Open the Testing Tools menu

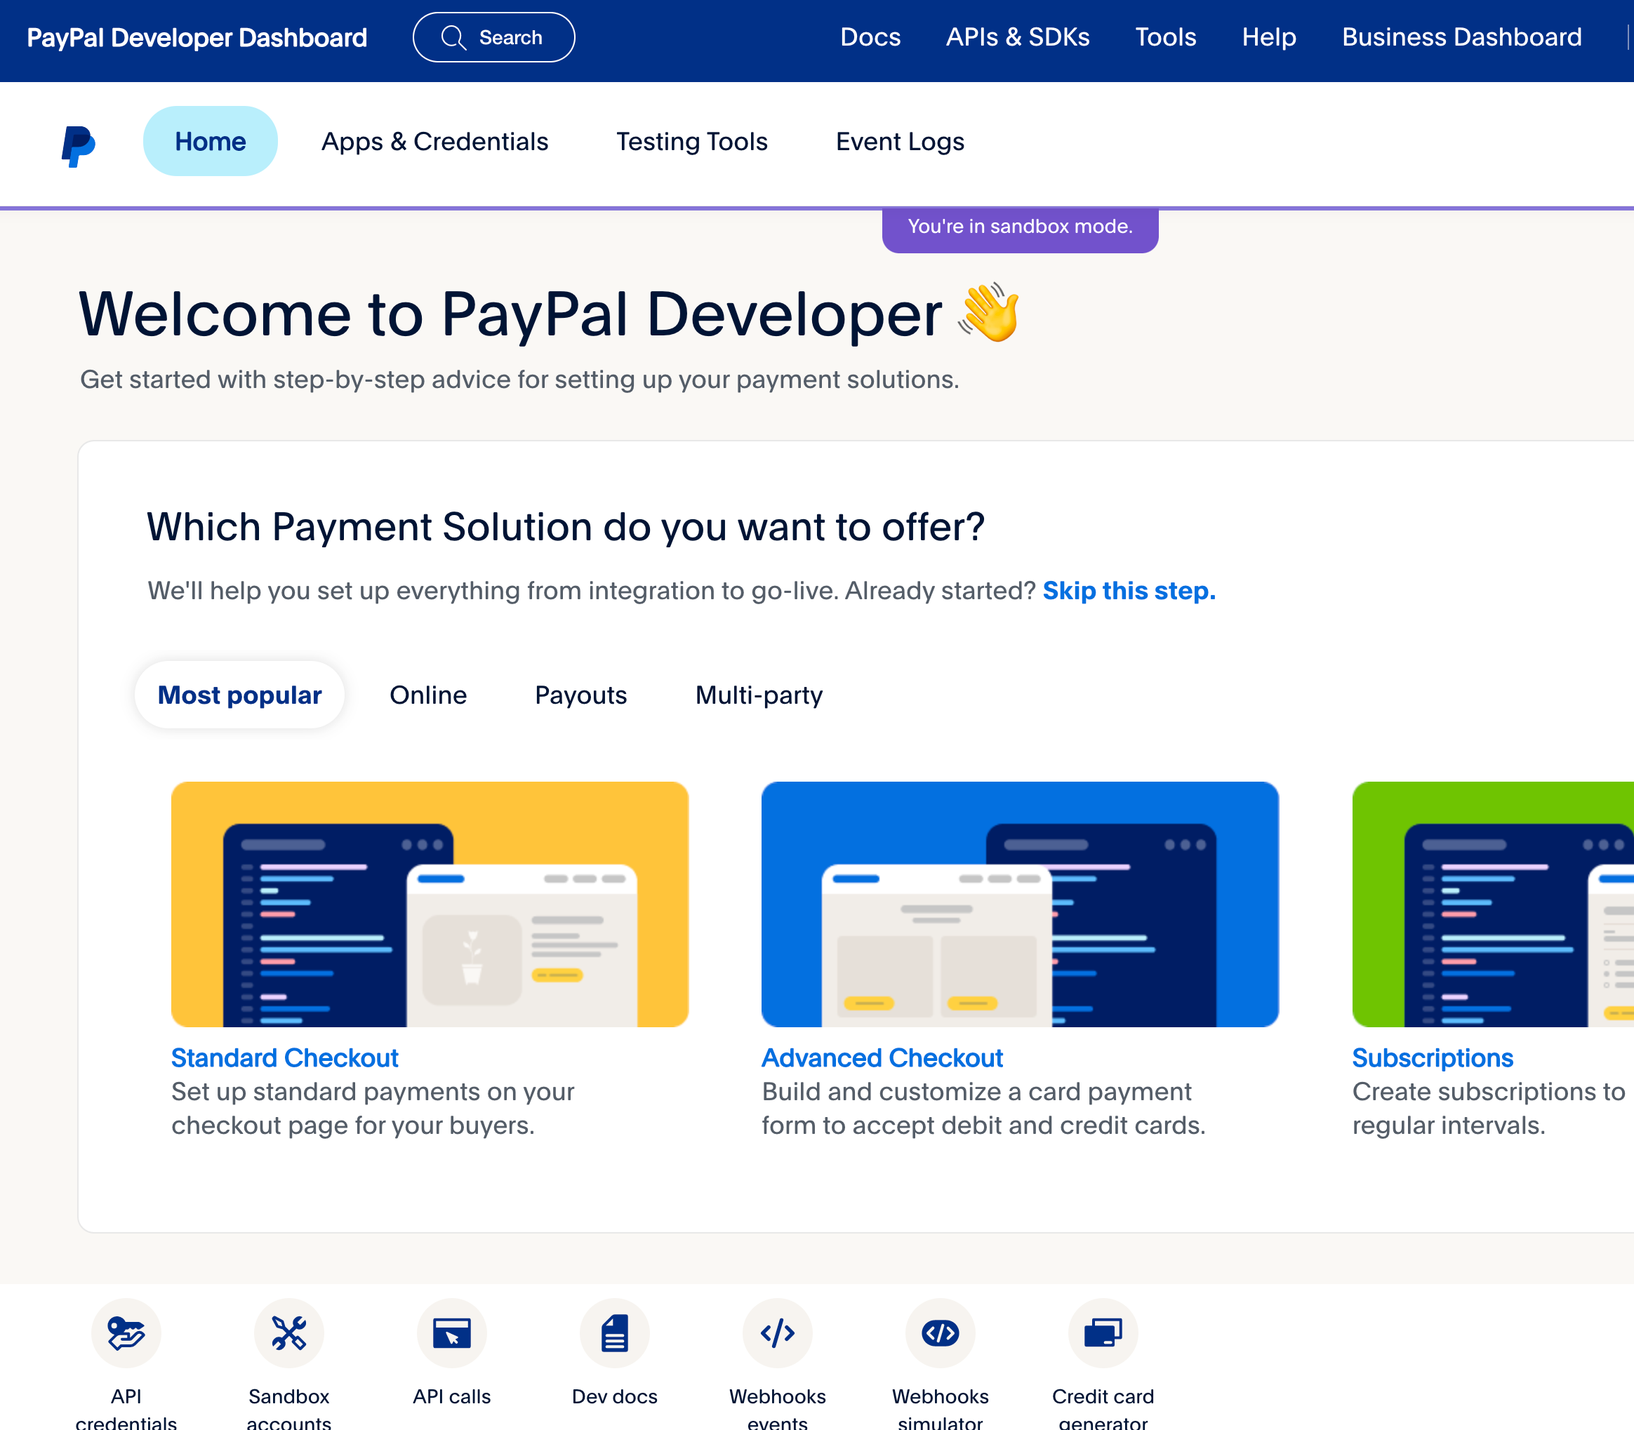691,142
